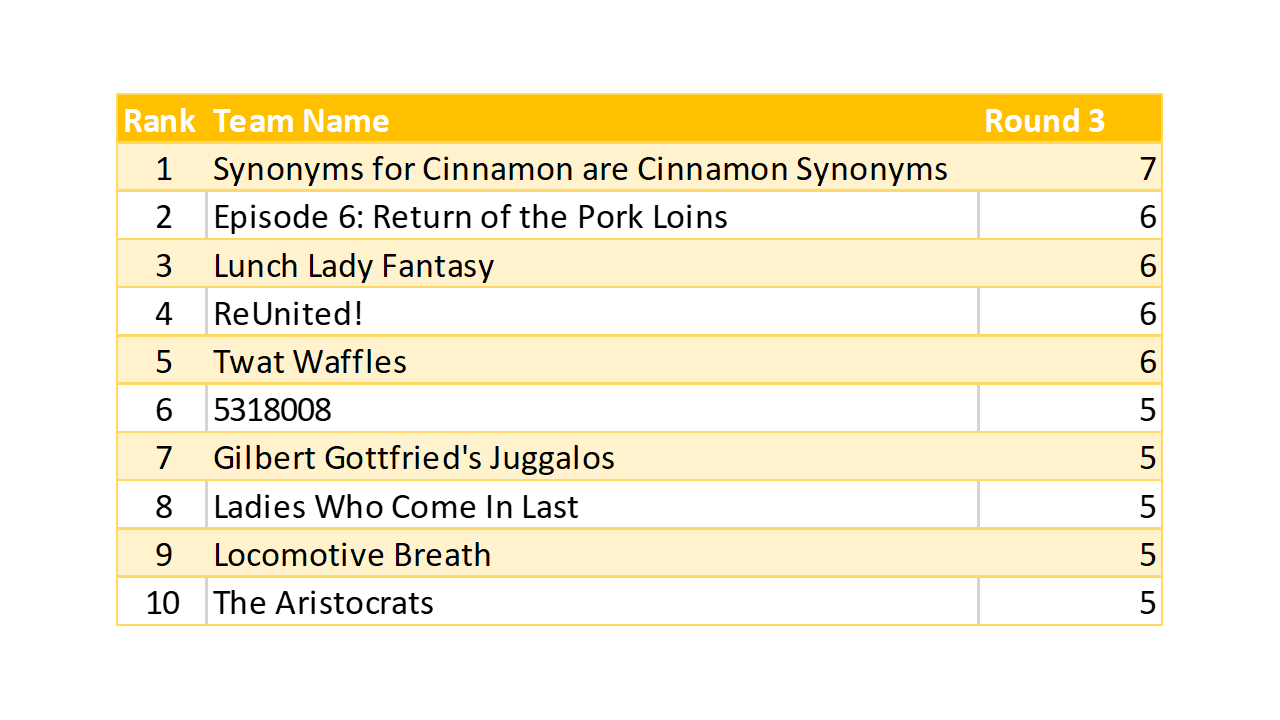Screen dimensions: 1280x720
Task: Click the Round 3 column header
Action: click(x=1044, y=121)
